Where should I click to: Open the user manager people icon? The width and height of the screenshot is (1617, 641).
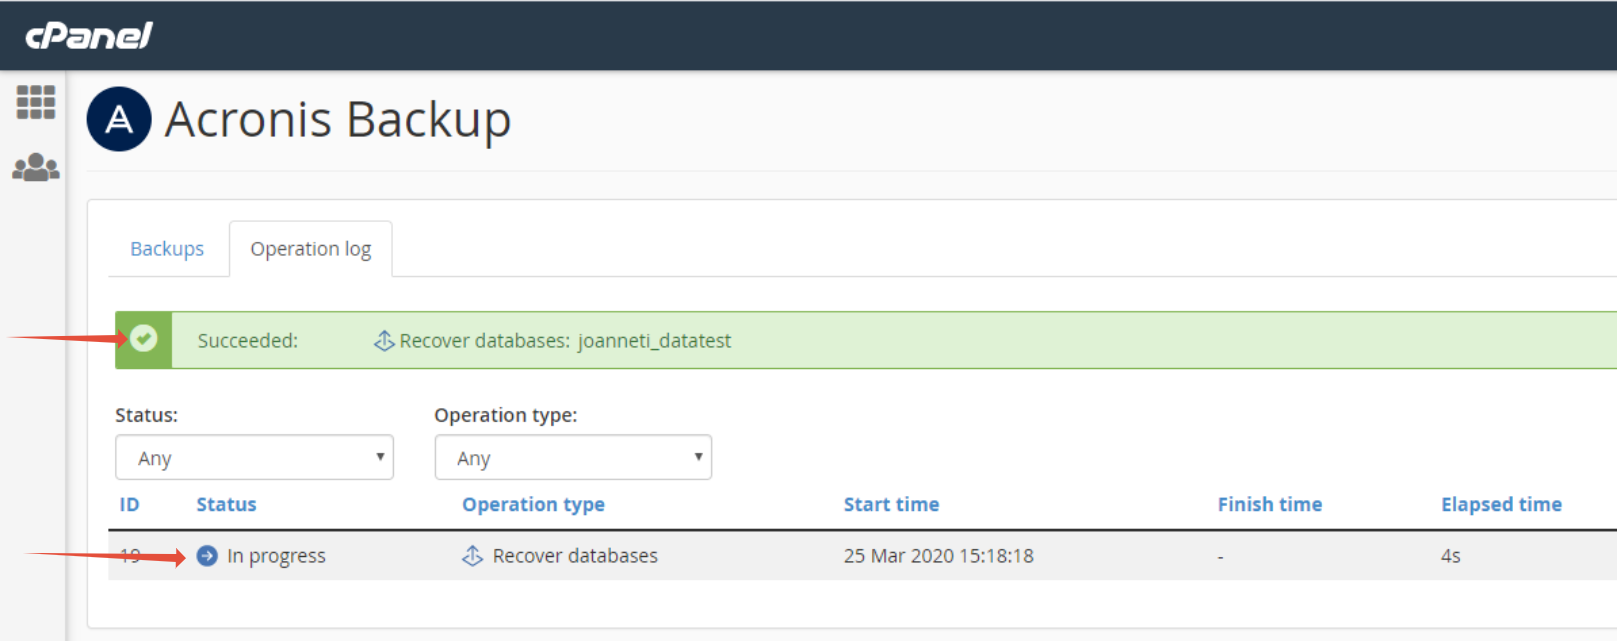click(x=36, y=167)
